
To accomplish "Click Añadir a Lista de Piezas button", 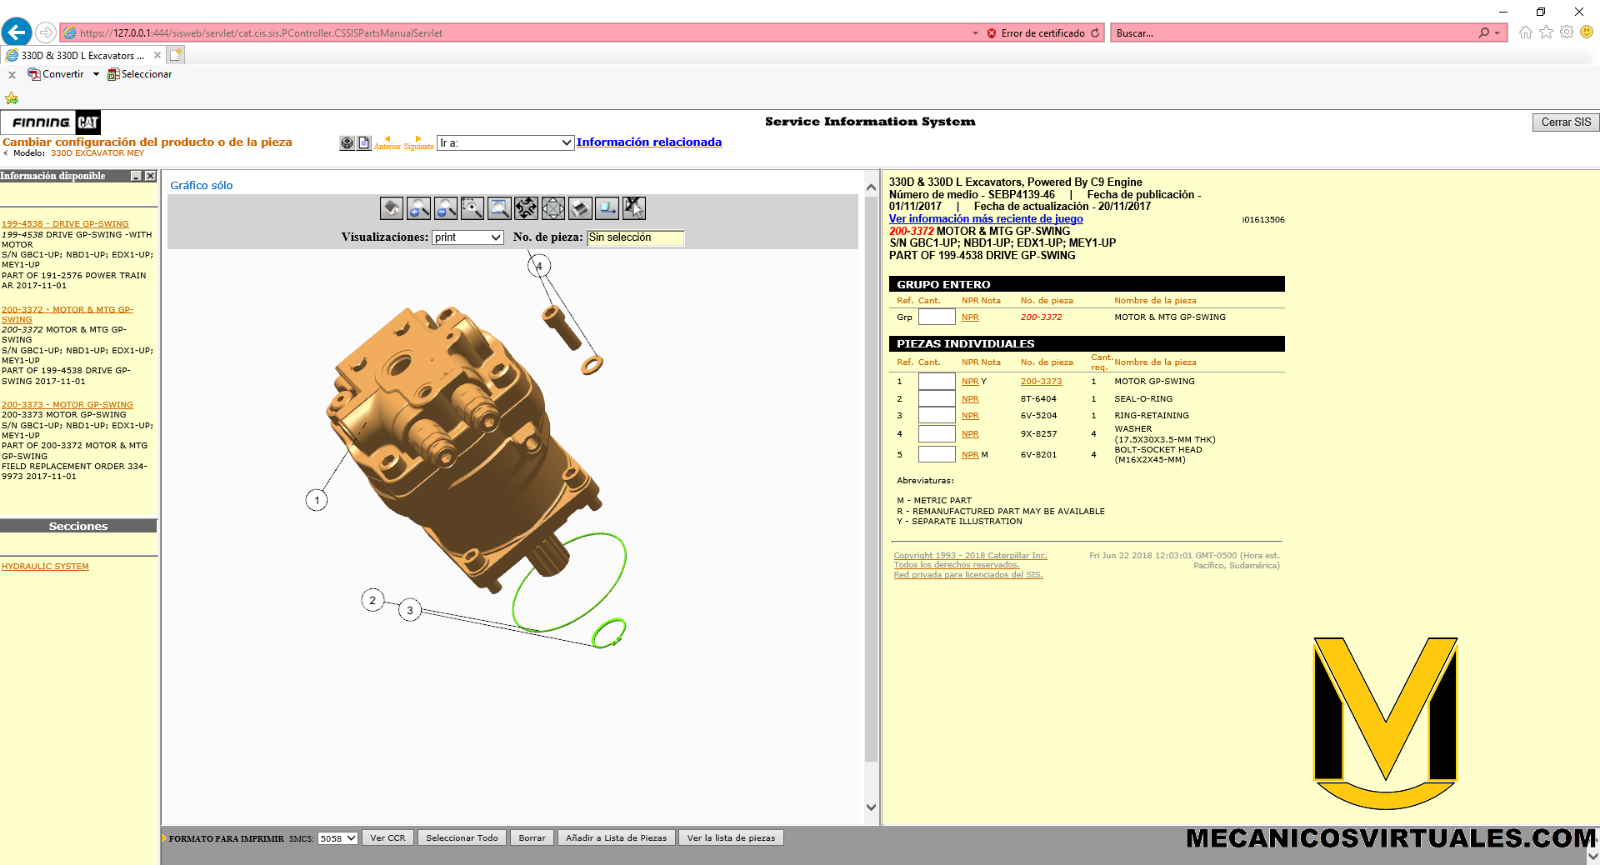I will point(616,838).
